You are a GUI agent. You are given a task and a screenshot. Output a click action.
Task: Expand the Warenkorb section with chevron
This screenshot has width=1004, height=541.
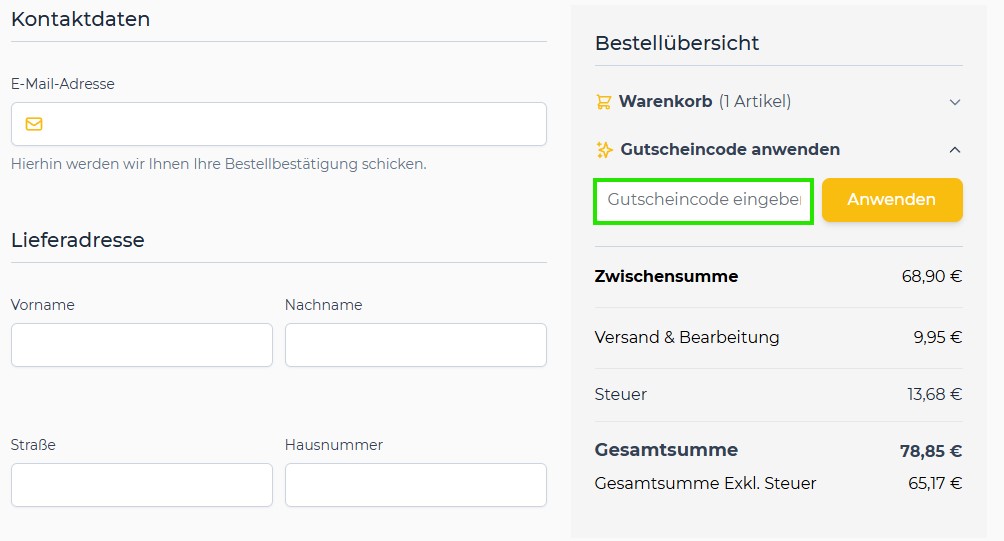coord(955,102)
